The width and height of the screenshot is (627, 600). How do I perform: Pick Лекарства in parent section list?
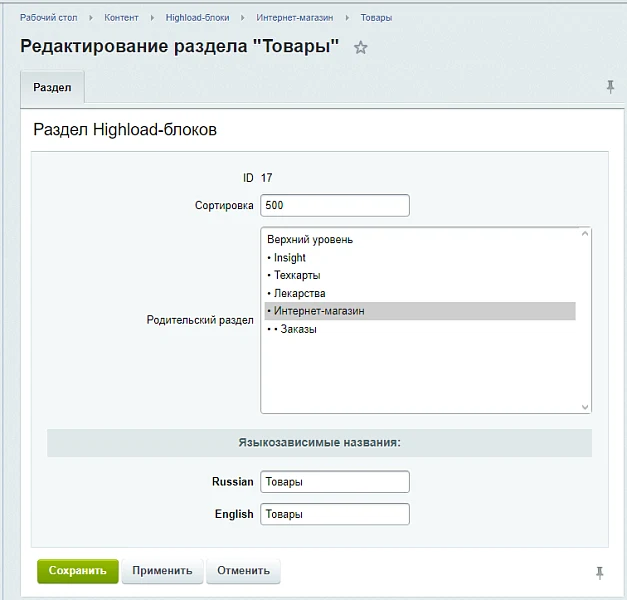pos(420,293)
